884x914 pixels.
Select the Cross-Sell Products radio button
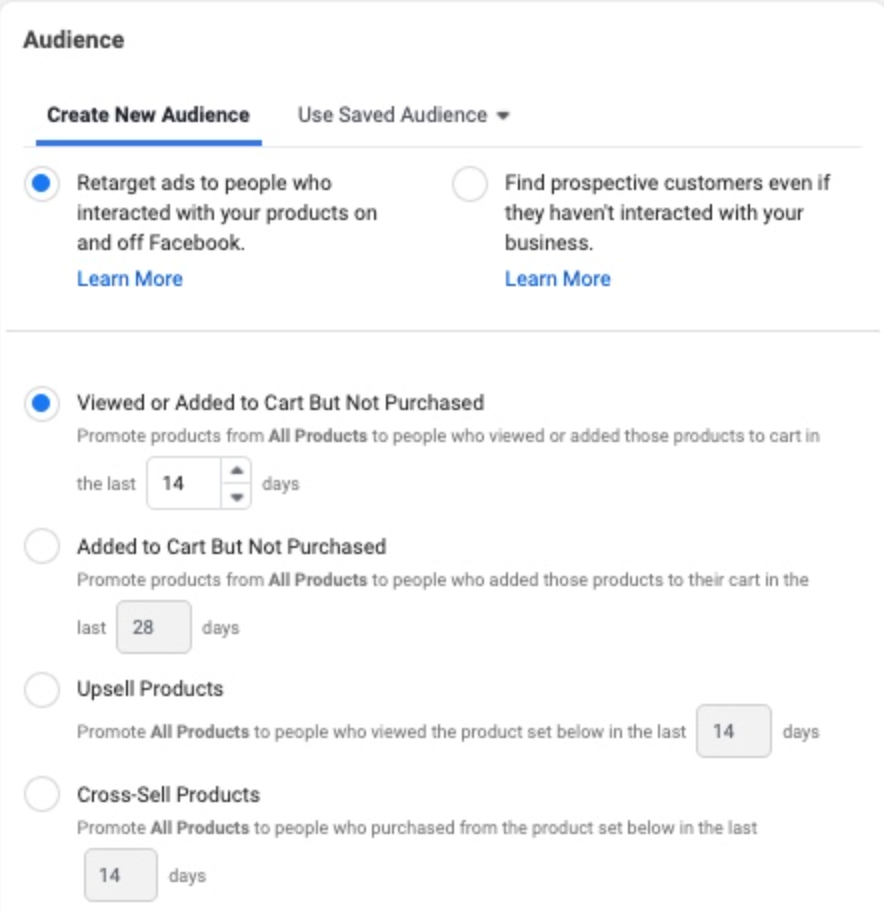[x=41, y=796]
